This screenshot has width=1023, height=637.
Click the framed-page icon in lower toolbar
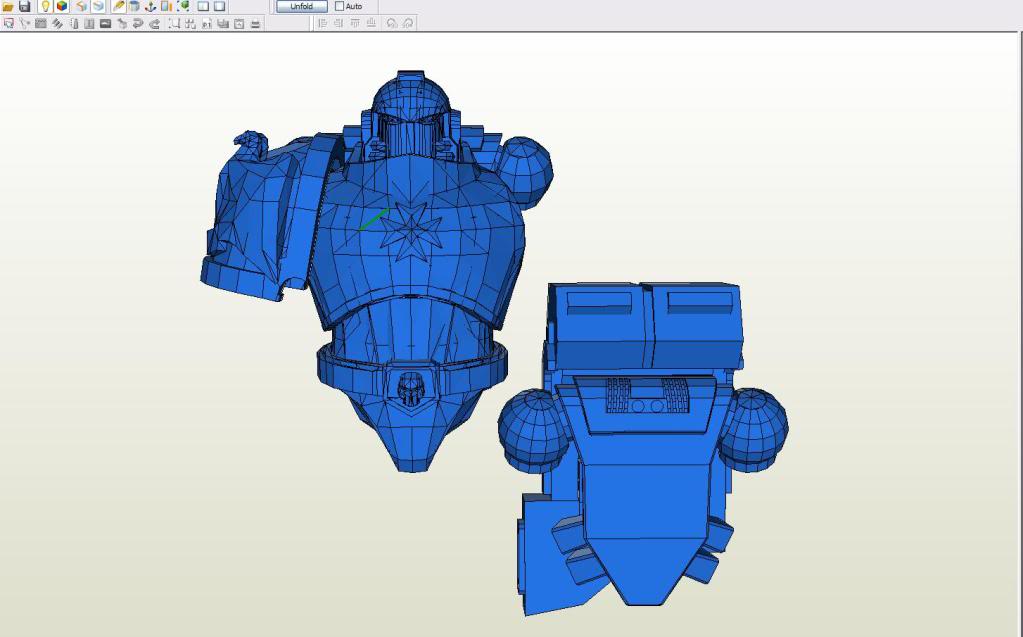pos(239,23)
